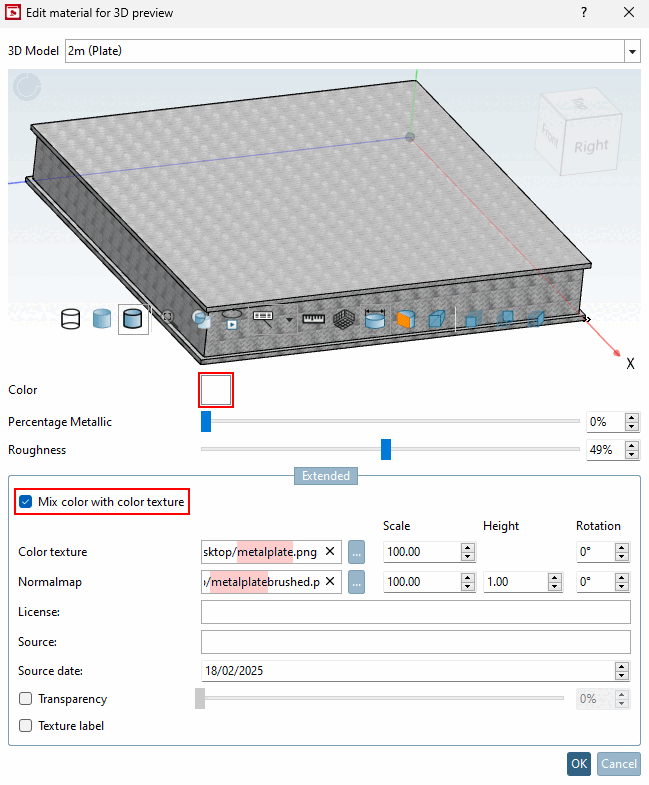Click the 3D Model field showing 2m (Plate)
Screen dimensions: 649x785
pos(345,51)
